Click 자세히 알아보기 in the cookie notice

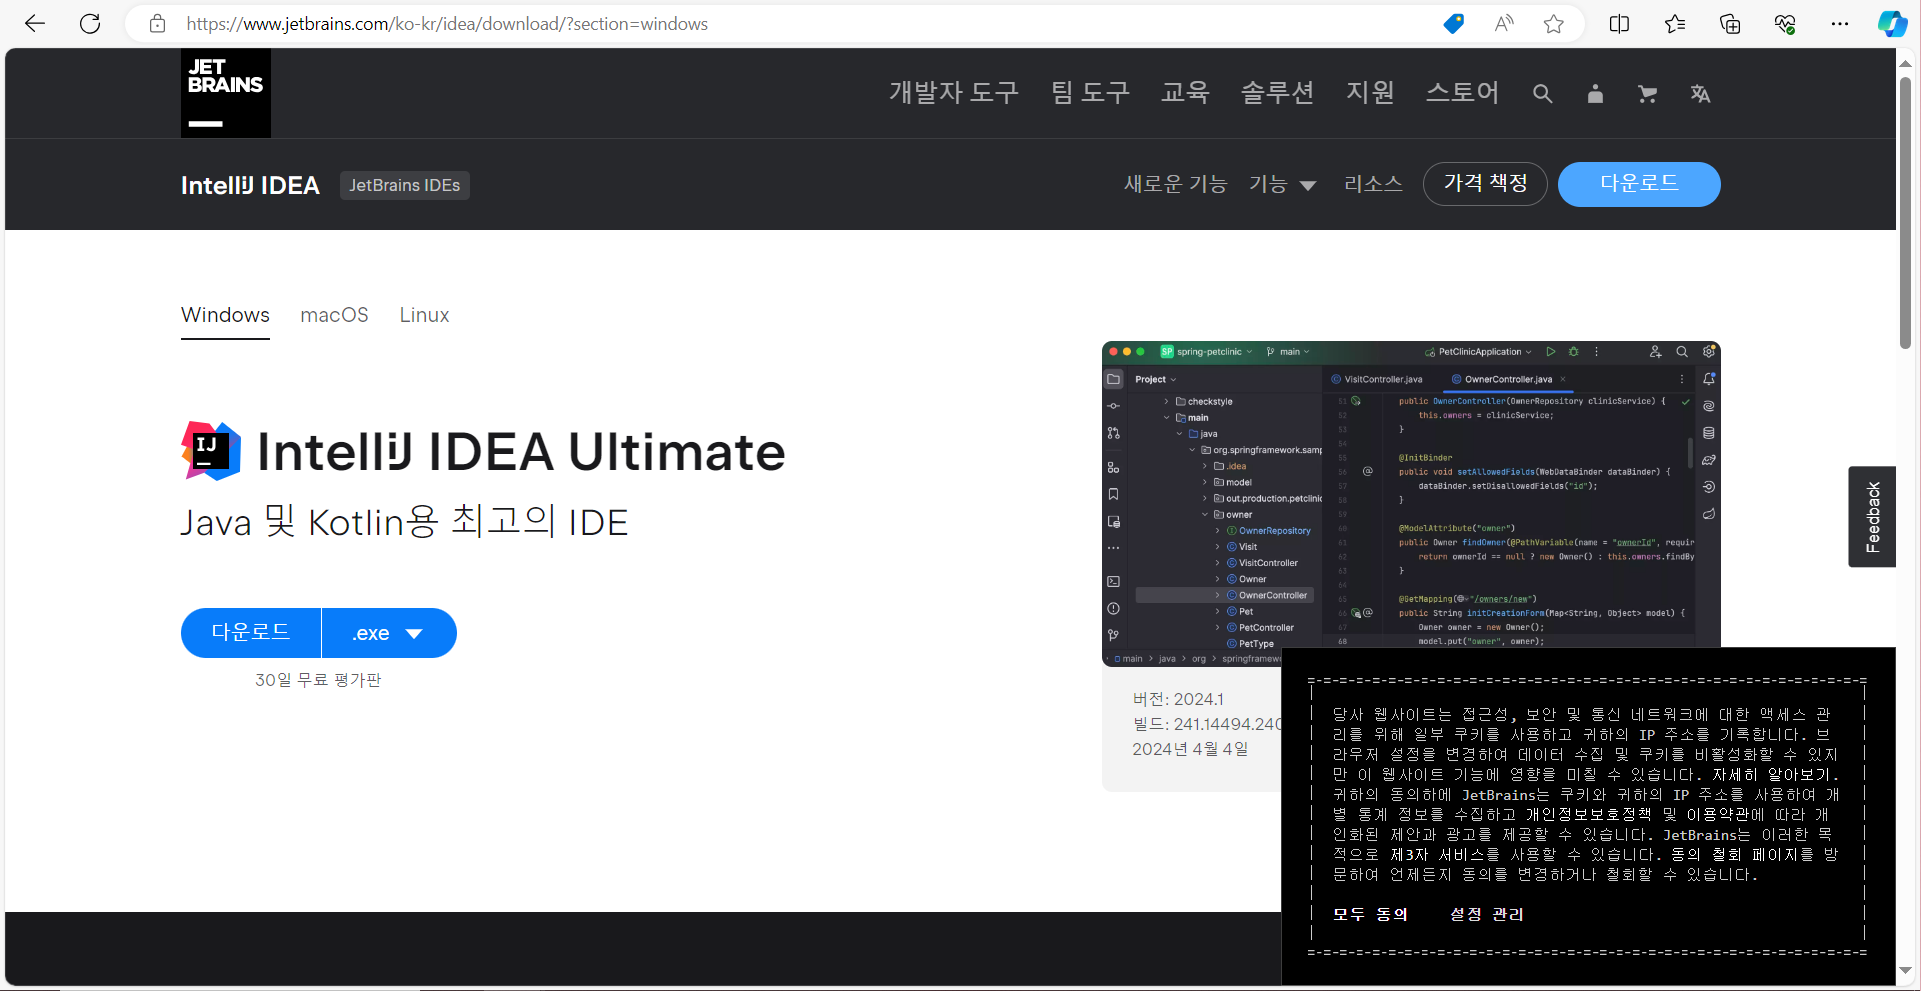point(1773,775)
